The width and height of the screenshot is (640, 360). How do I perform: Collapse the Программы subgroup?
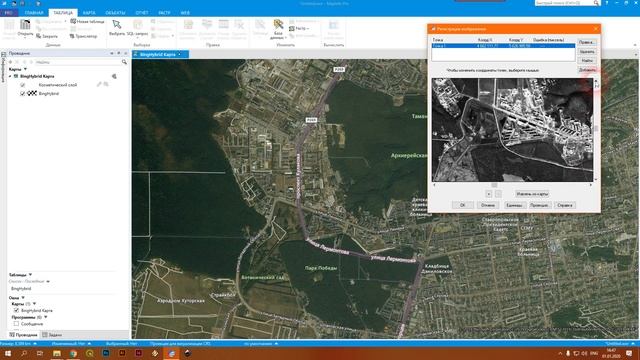coord(46,317)
